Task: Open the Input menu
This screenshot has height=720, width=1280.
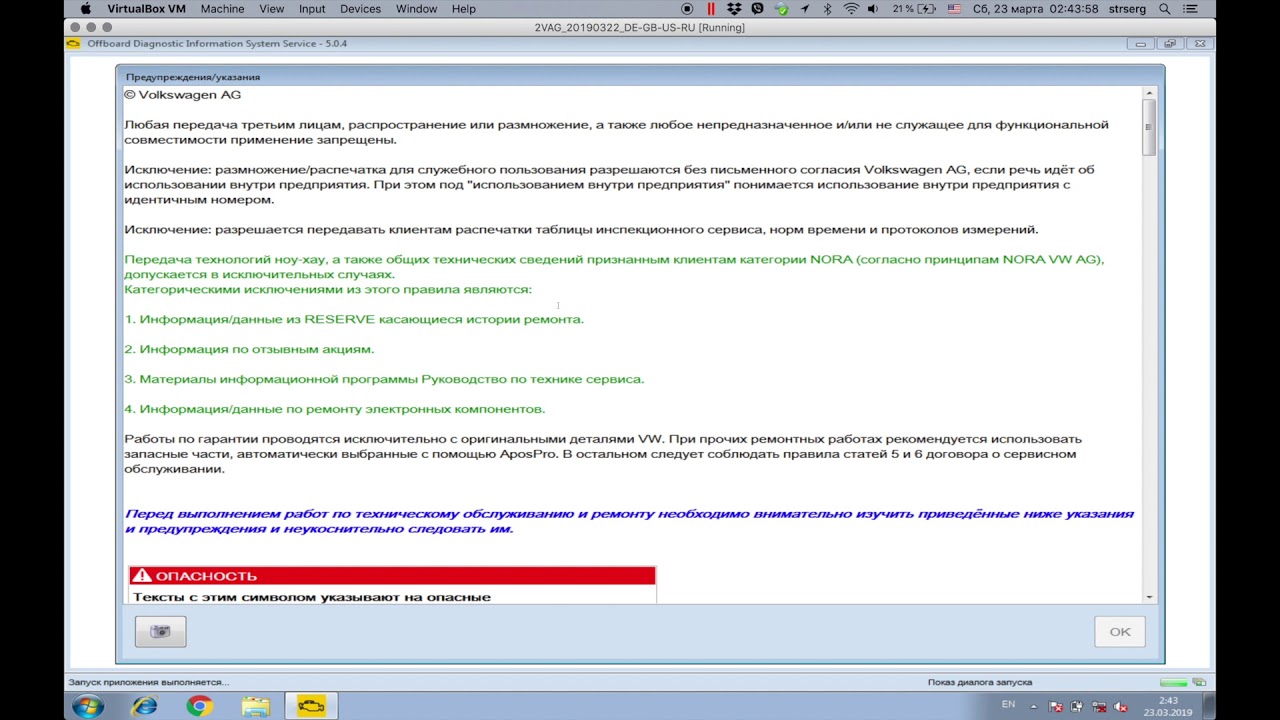Action: pyautogui.click(x=312, y=9)
